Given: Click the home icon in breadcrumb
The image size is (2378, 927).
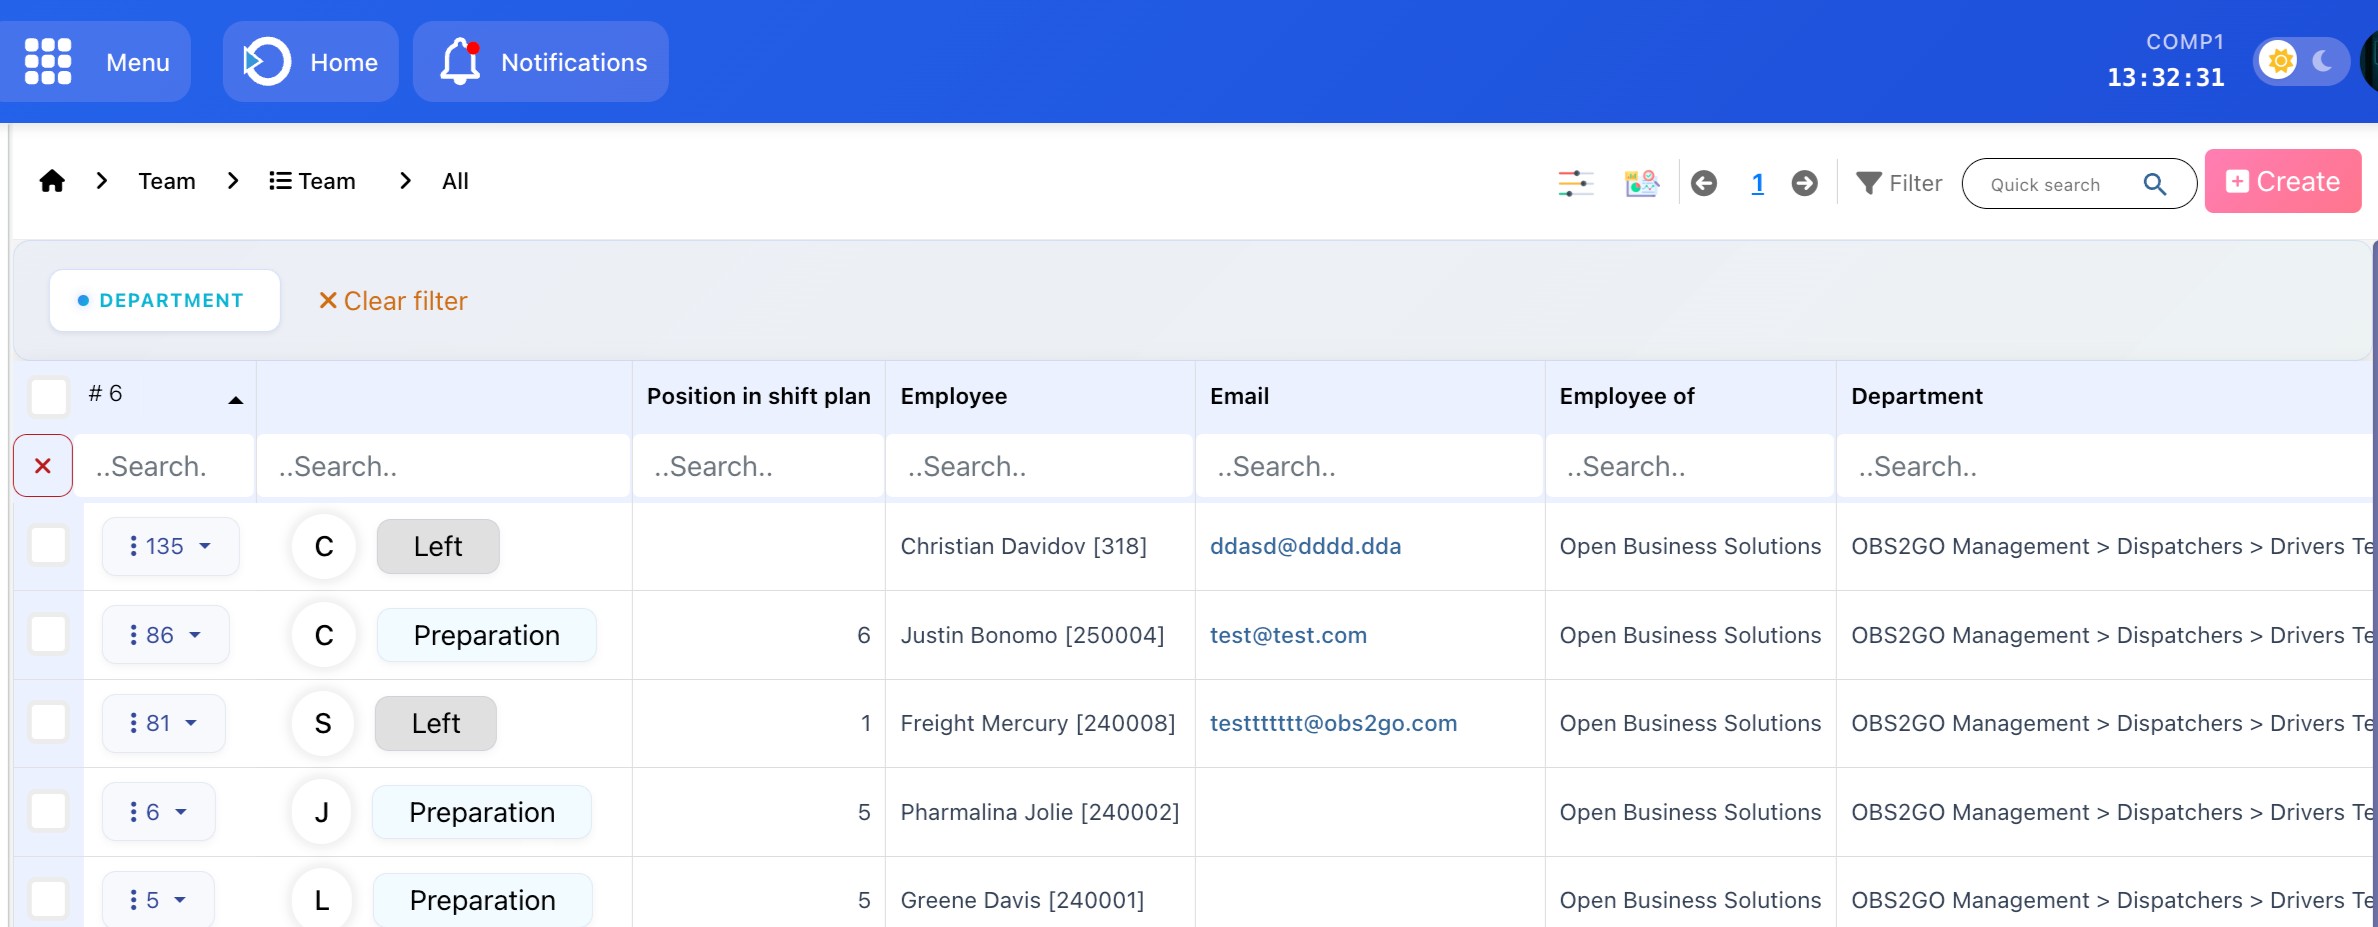Looking at the screenshot, I should click(x=52, y=181).
